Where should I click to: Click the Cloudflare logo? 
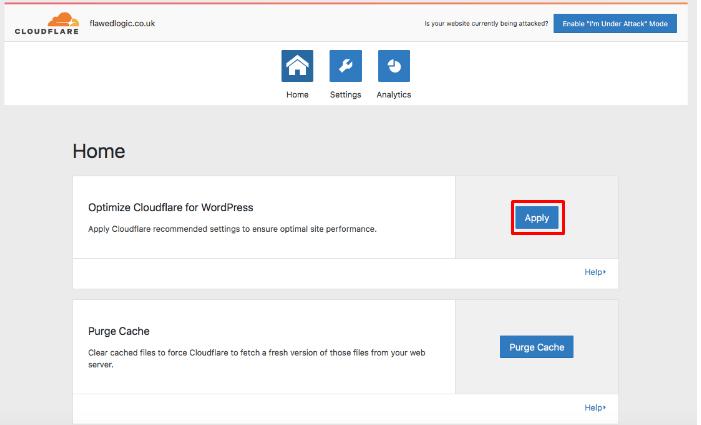47,23
